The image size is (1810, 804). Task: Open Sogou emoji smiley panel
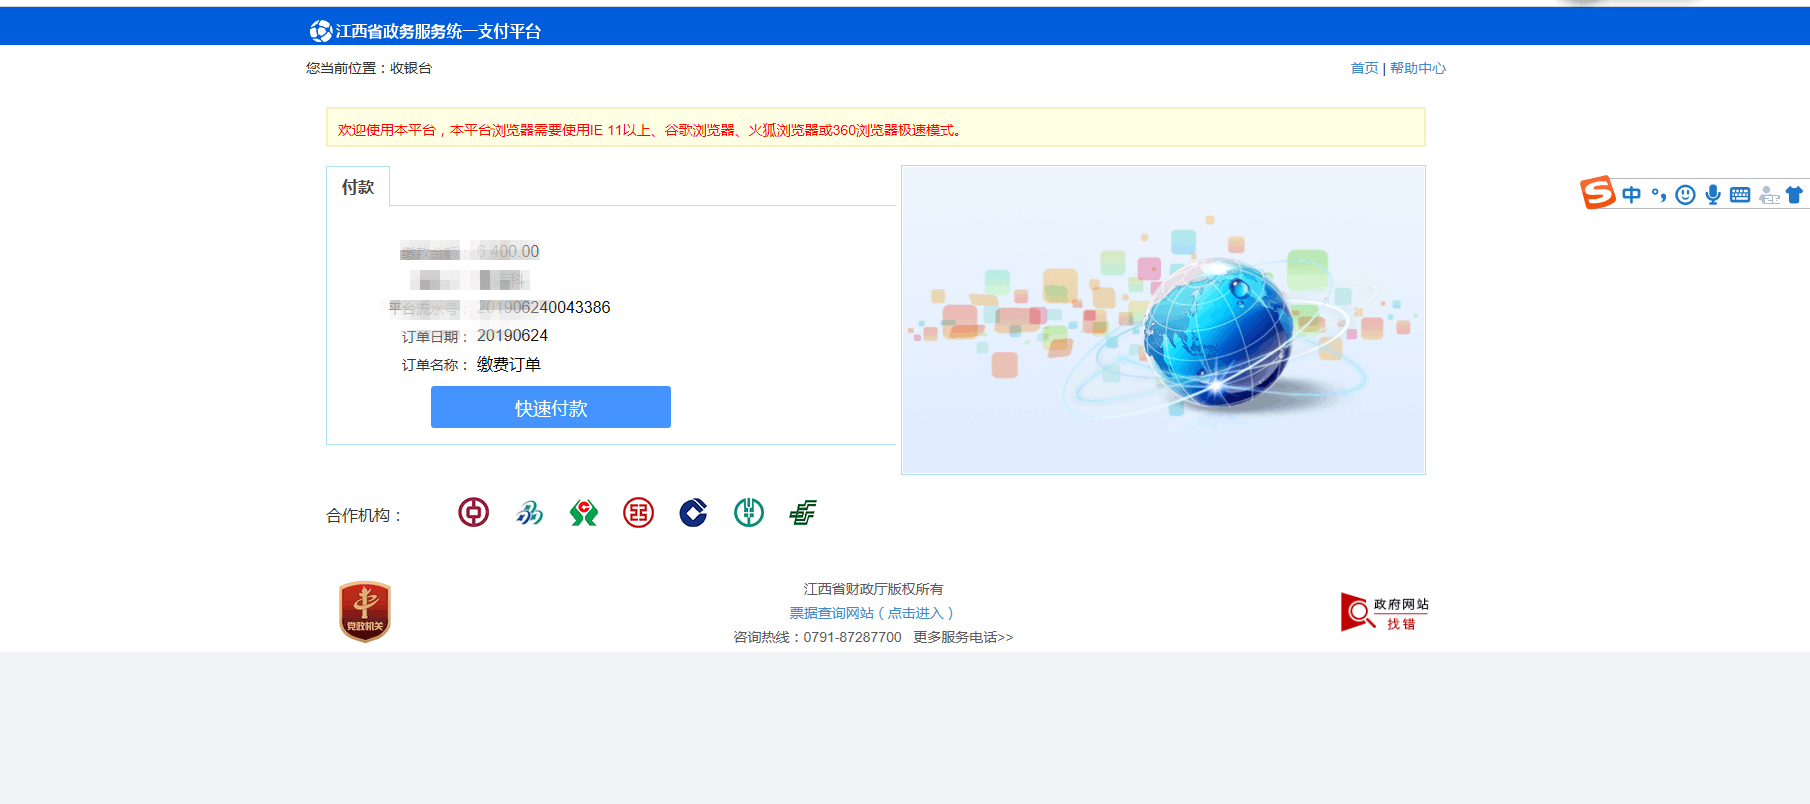tap(1685, 195)
